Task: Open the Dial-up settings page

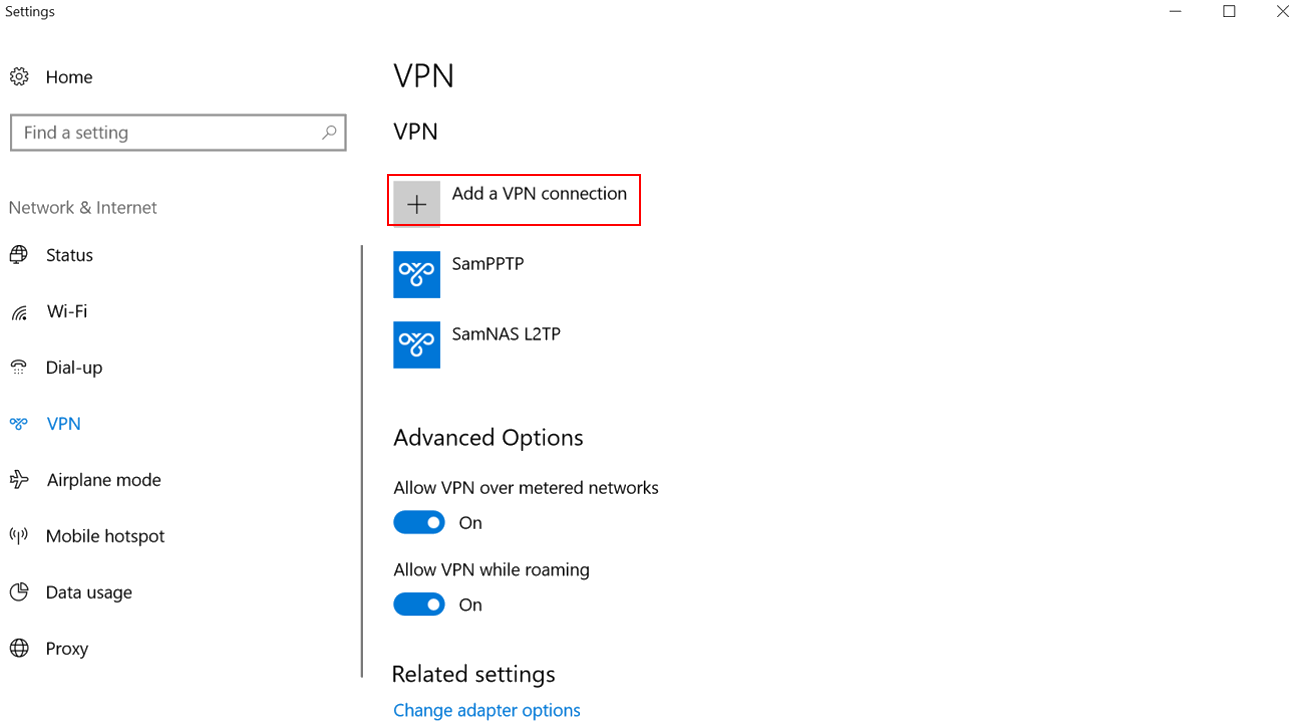Action: [x=74, y=368]
